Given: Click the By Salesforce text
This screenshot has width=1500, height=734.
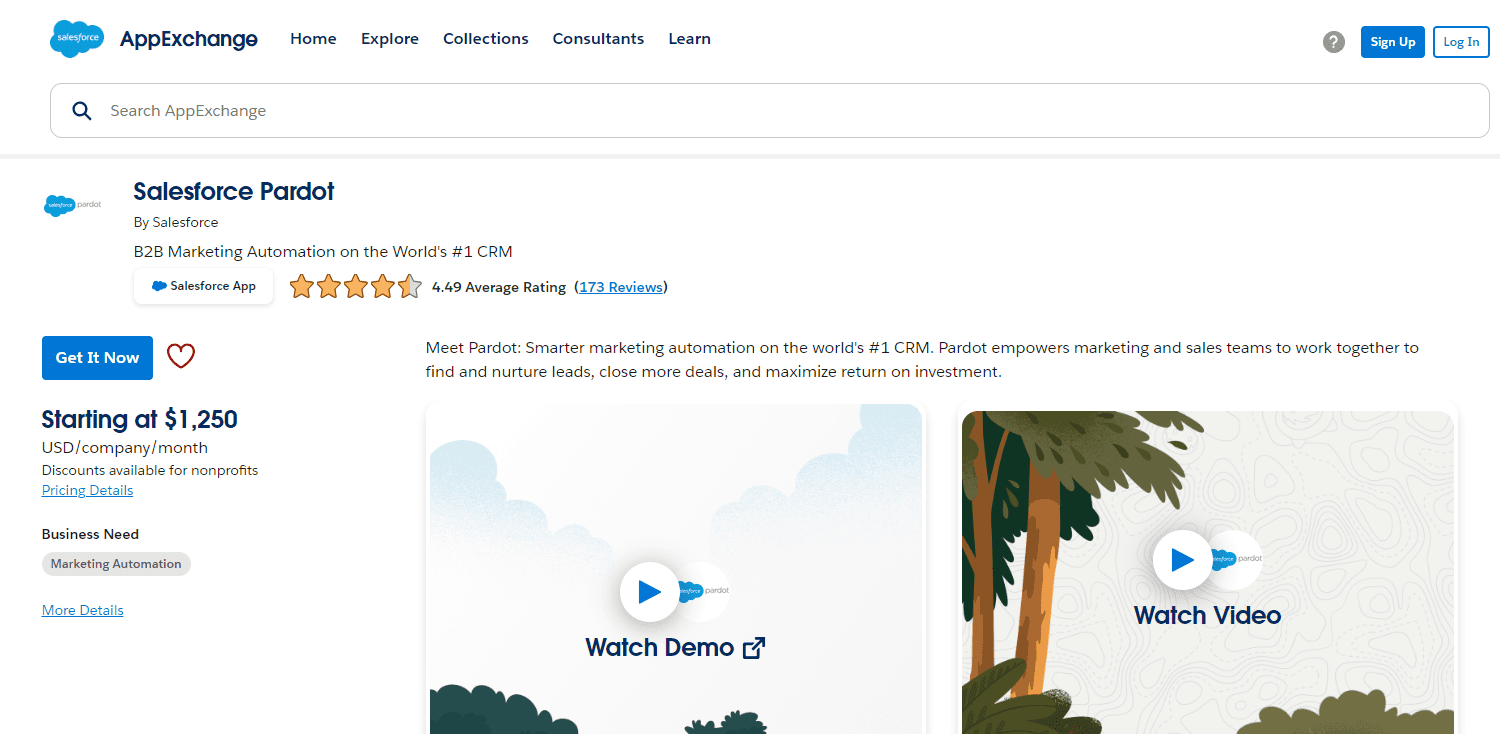Looking at the screenshot, I should (176, 222).
